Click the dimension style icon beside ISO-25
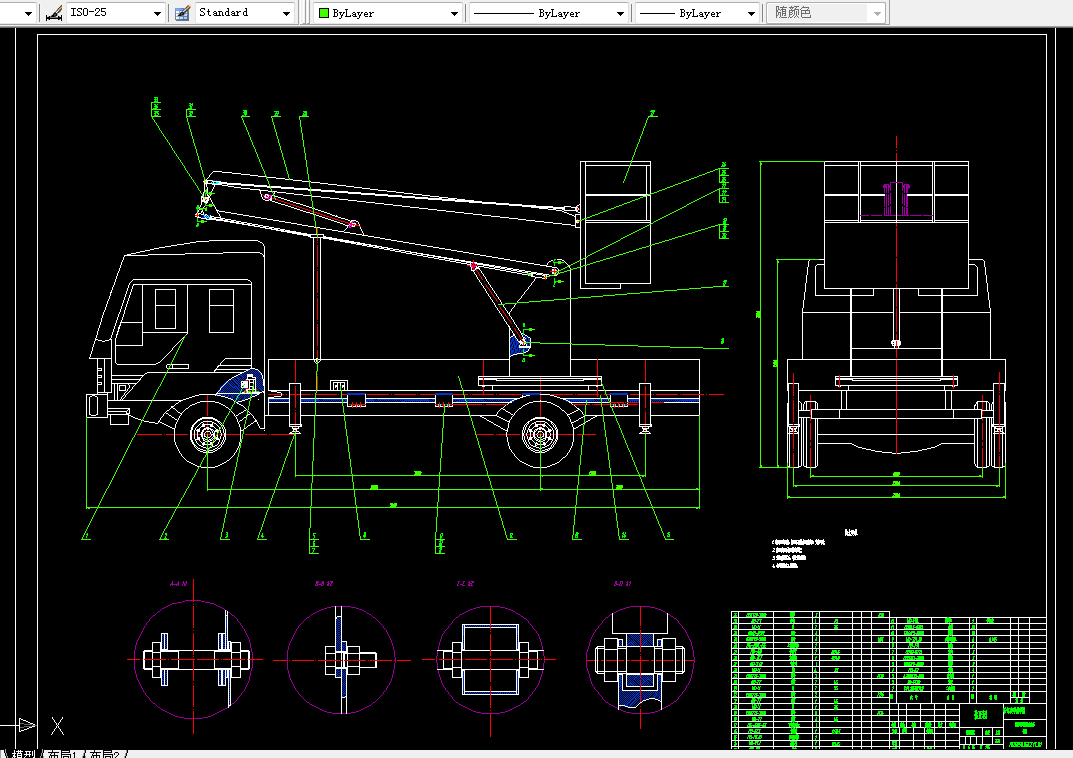This screenshot has height=758, width=1073. coord(54,13)
